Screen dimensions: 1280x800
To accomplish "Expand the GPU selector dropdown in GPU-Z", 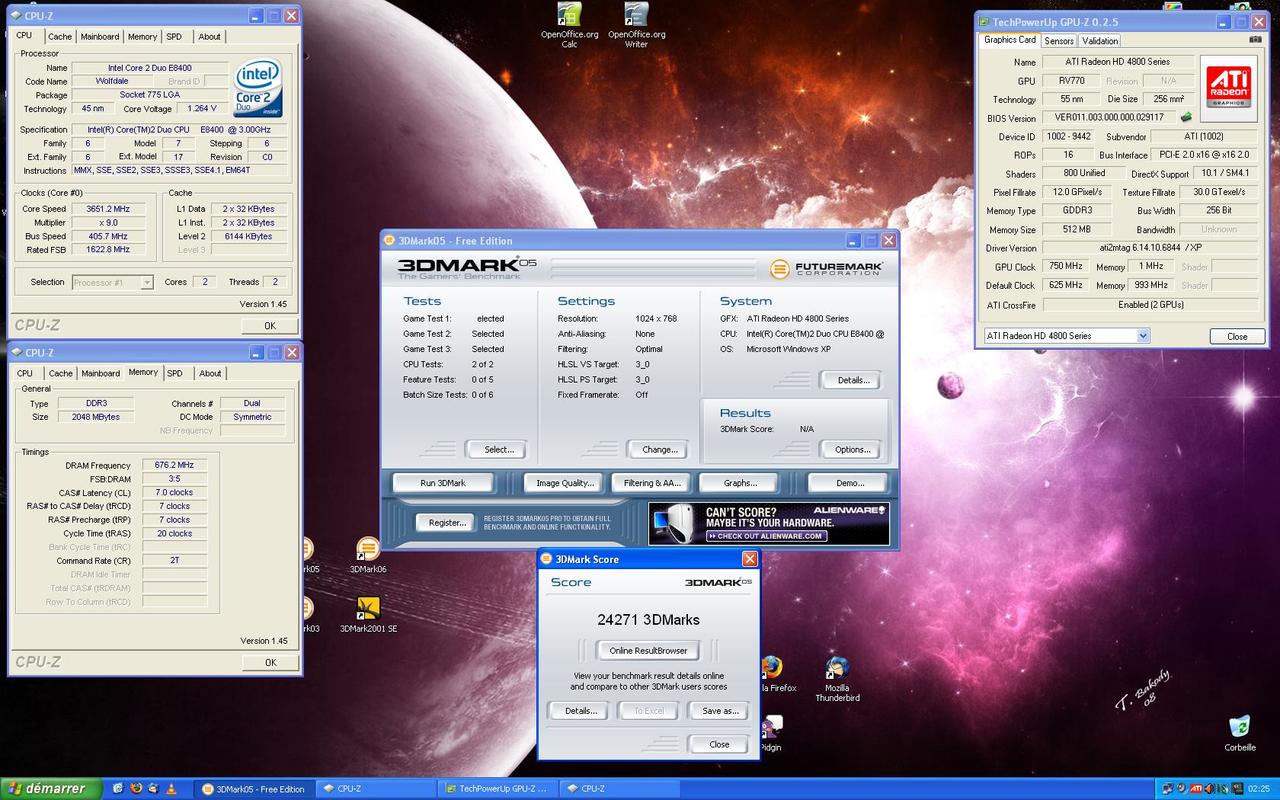I will click(1143, 336).
